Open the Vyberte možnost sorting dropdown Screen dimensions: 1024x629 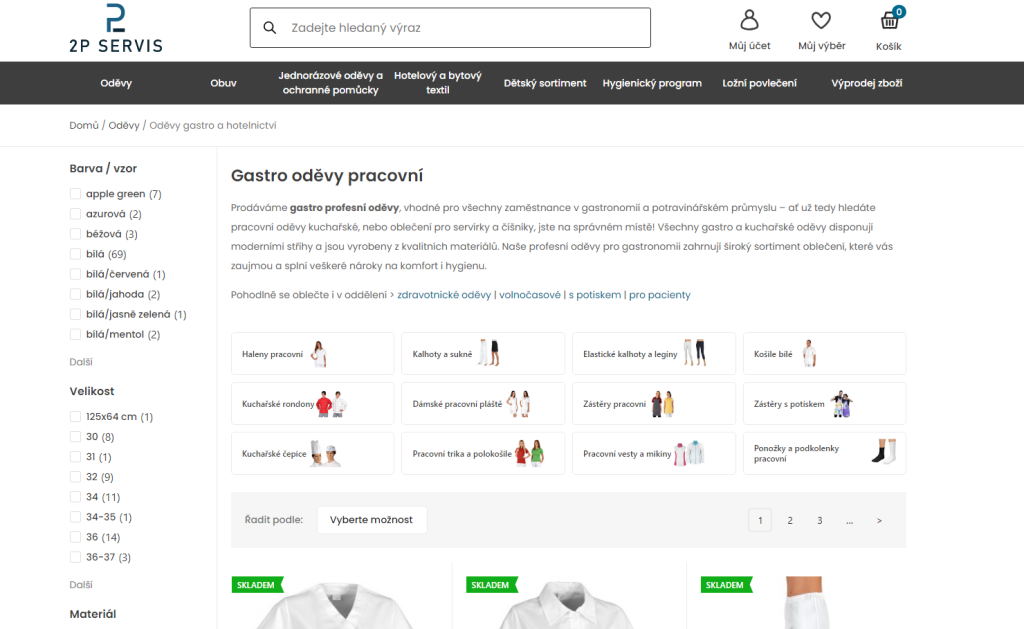(372, 520)
